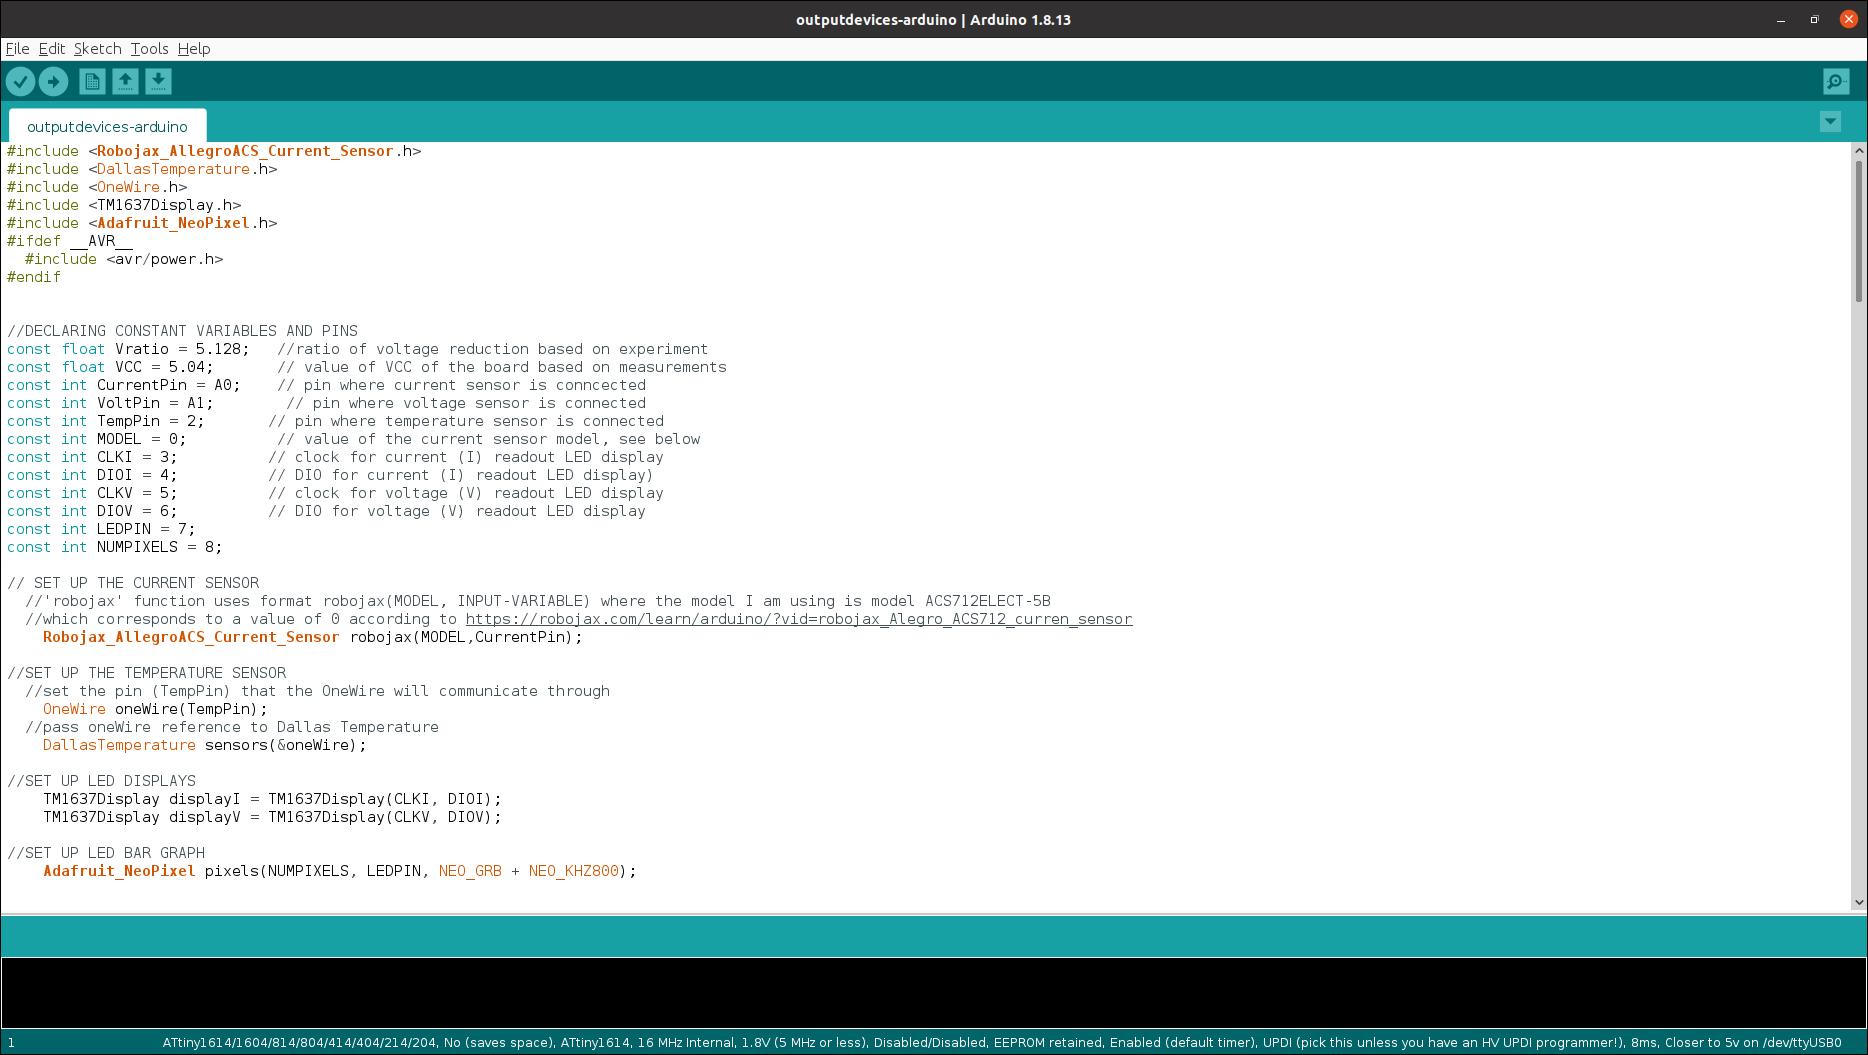
Task: Expand the tab options dropdown arrow
Action: (x=1830, y=122)
